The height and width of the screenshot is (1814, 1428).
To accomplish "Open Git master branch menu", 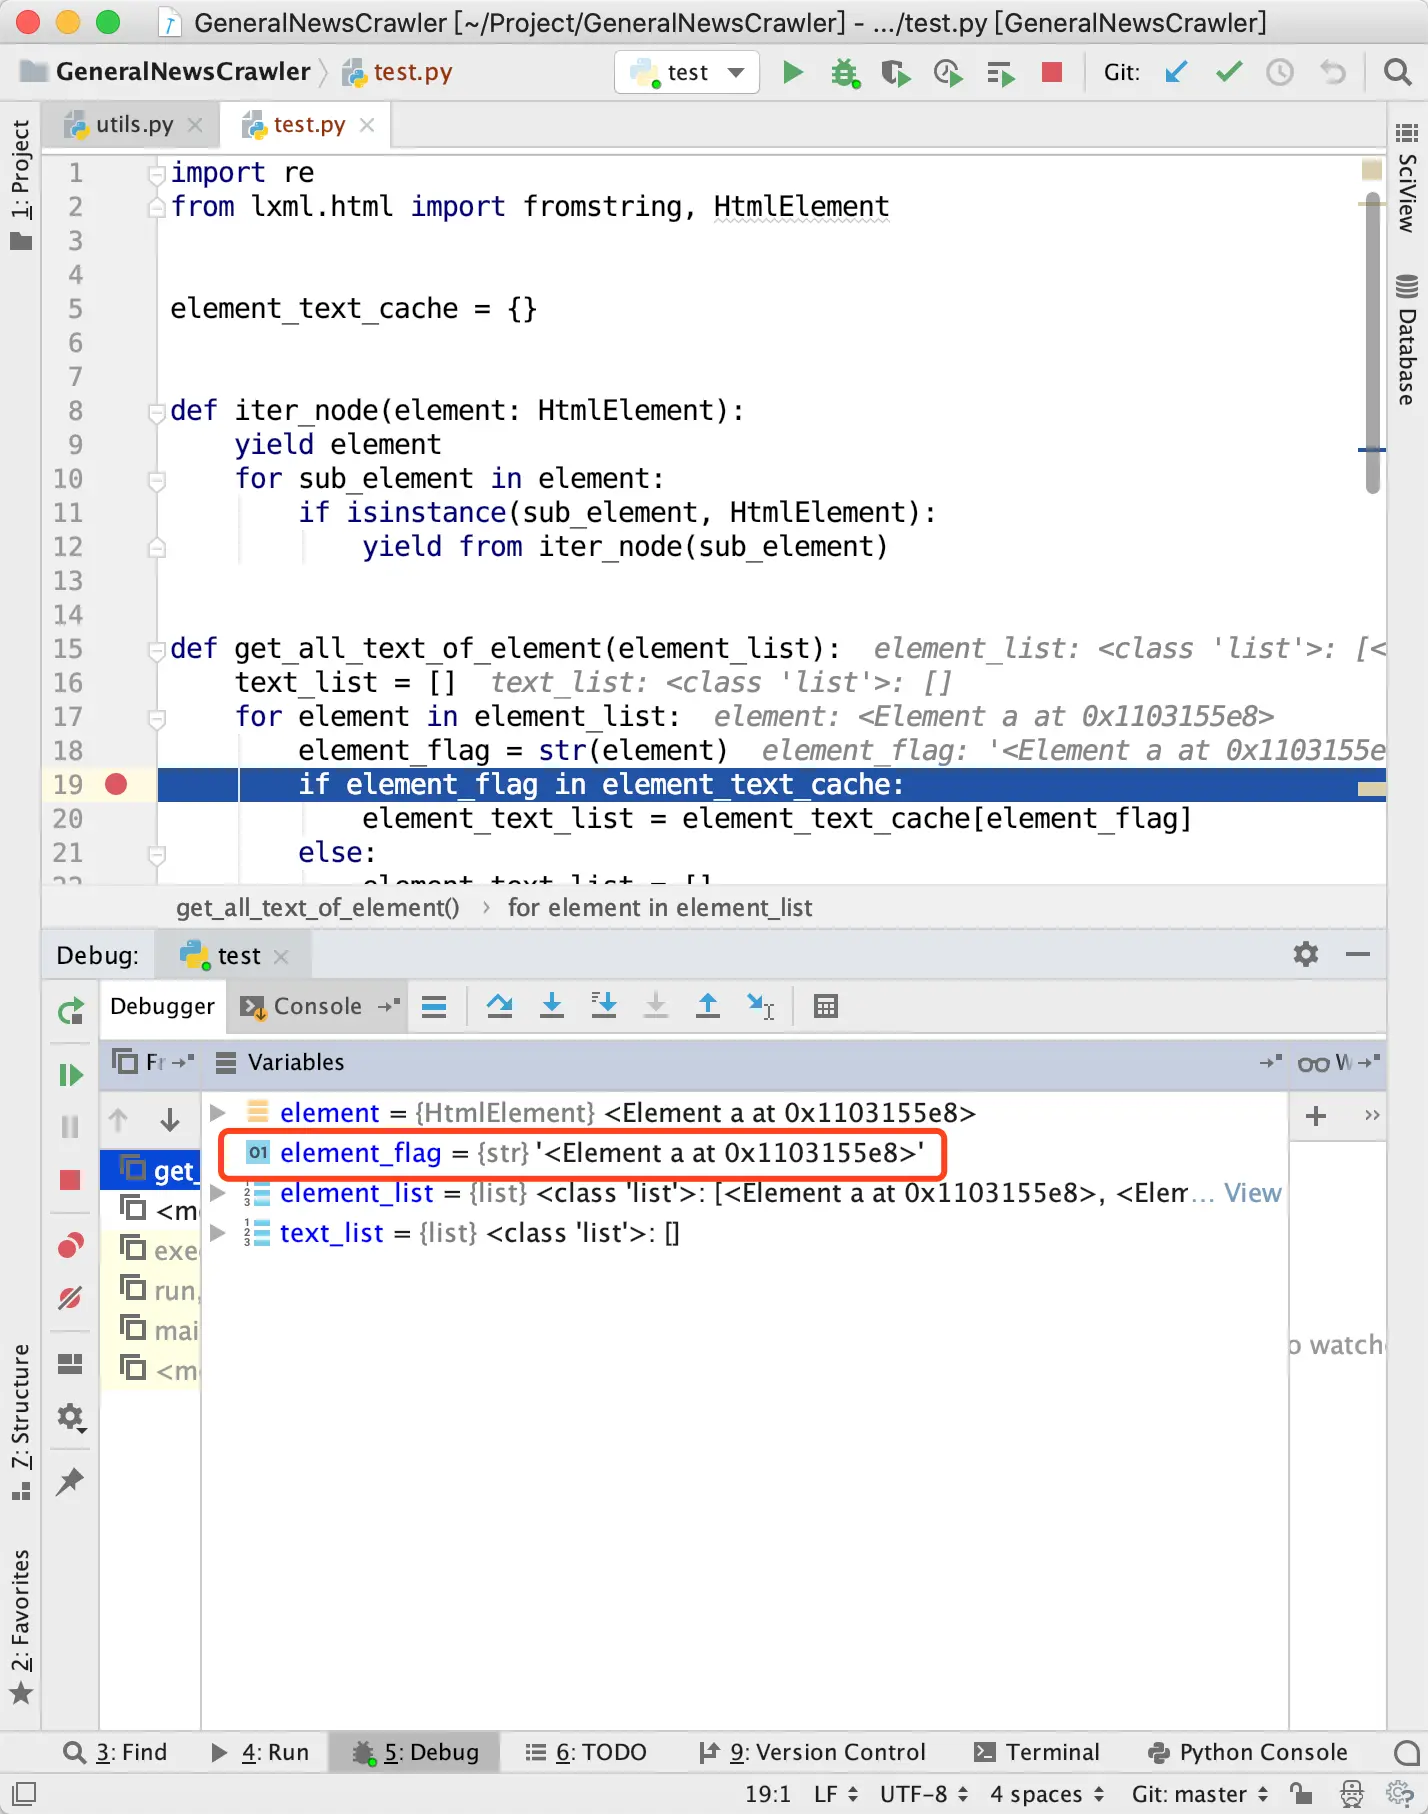I will 1199,1794.
